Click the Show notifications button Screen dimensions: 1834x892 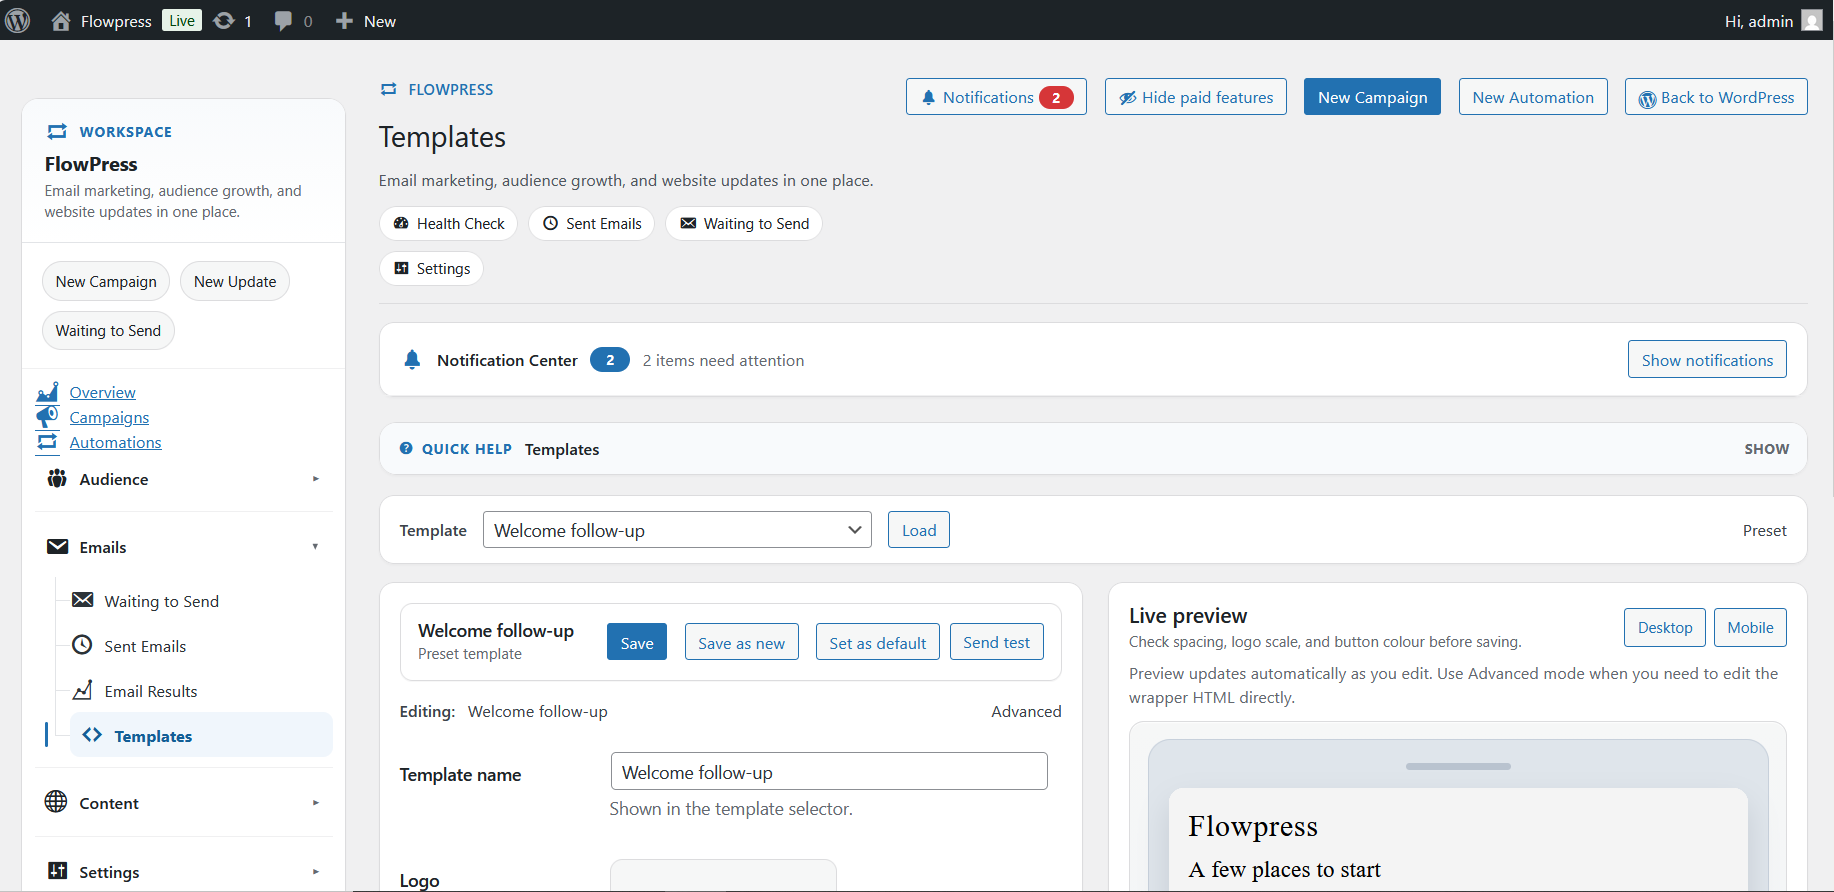[1707, 360]
